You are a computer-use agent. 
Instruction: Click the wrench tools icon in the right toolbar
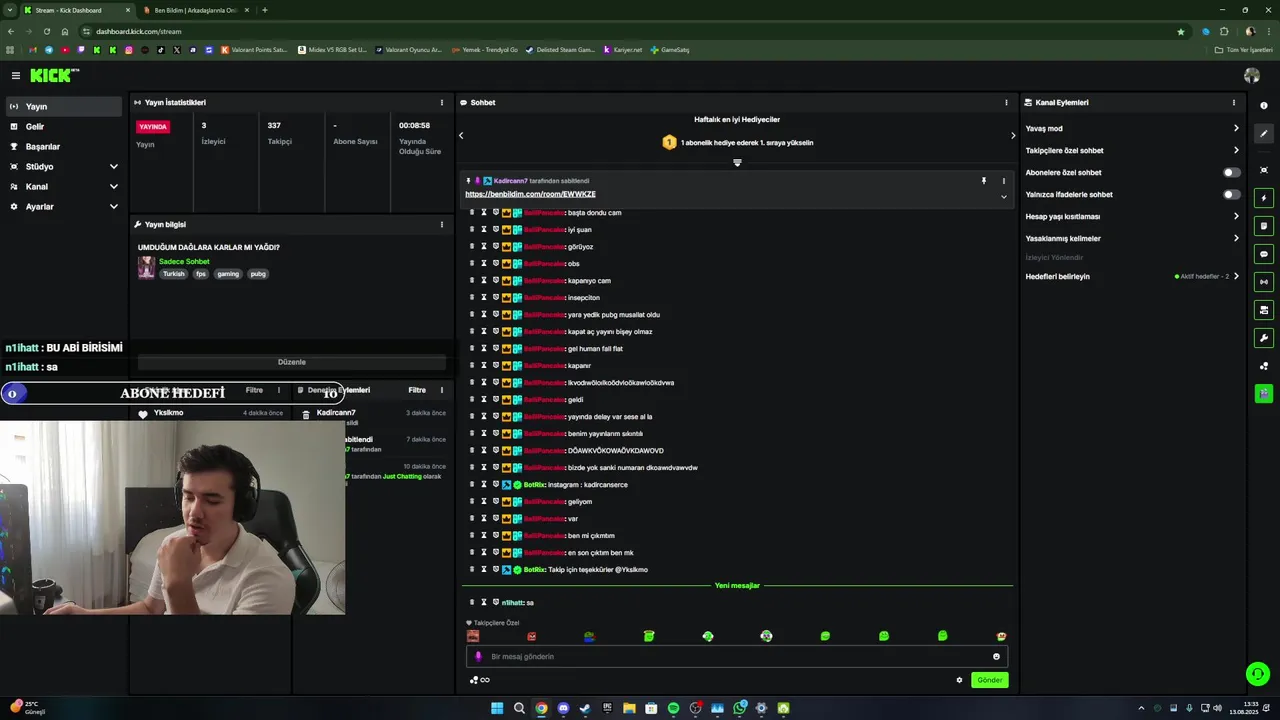click(x=1264, y=338)
